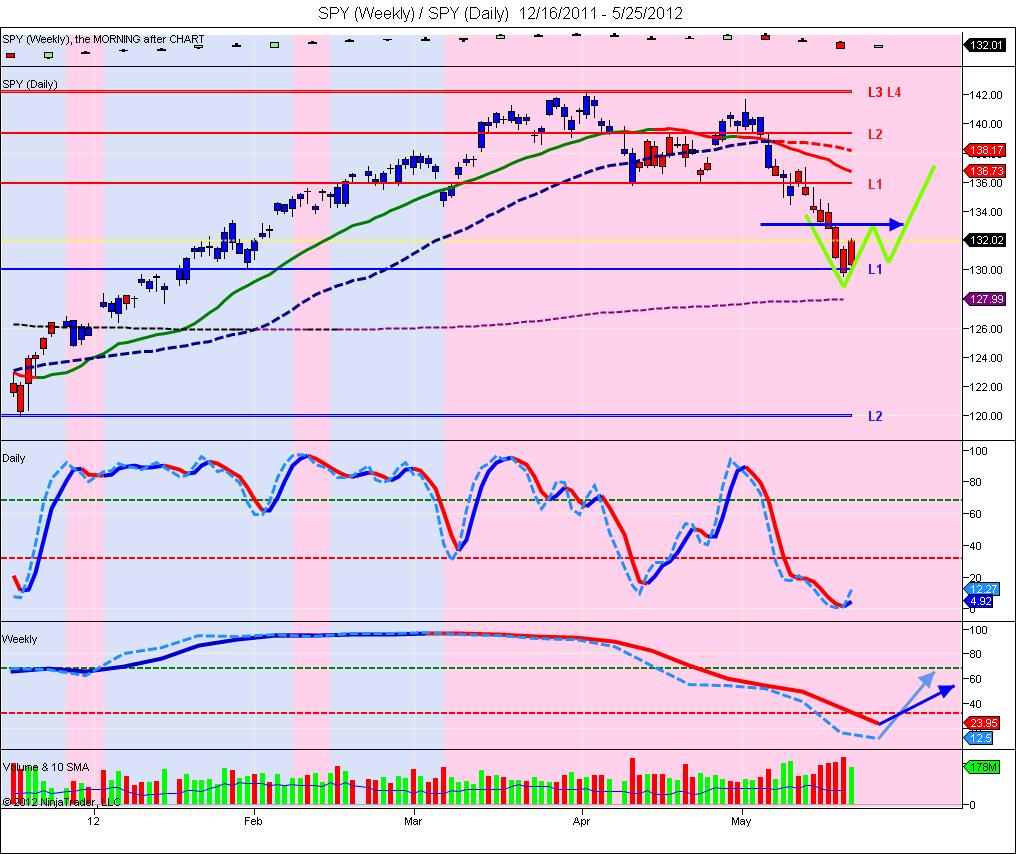Click the Mar date axis label
The image size is (1016, 854).
pyautogui.click(x=413, y=821)
